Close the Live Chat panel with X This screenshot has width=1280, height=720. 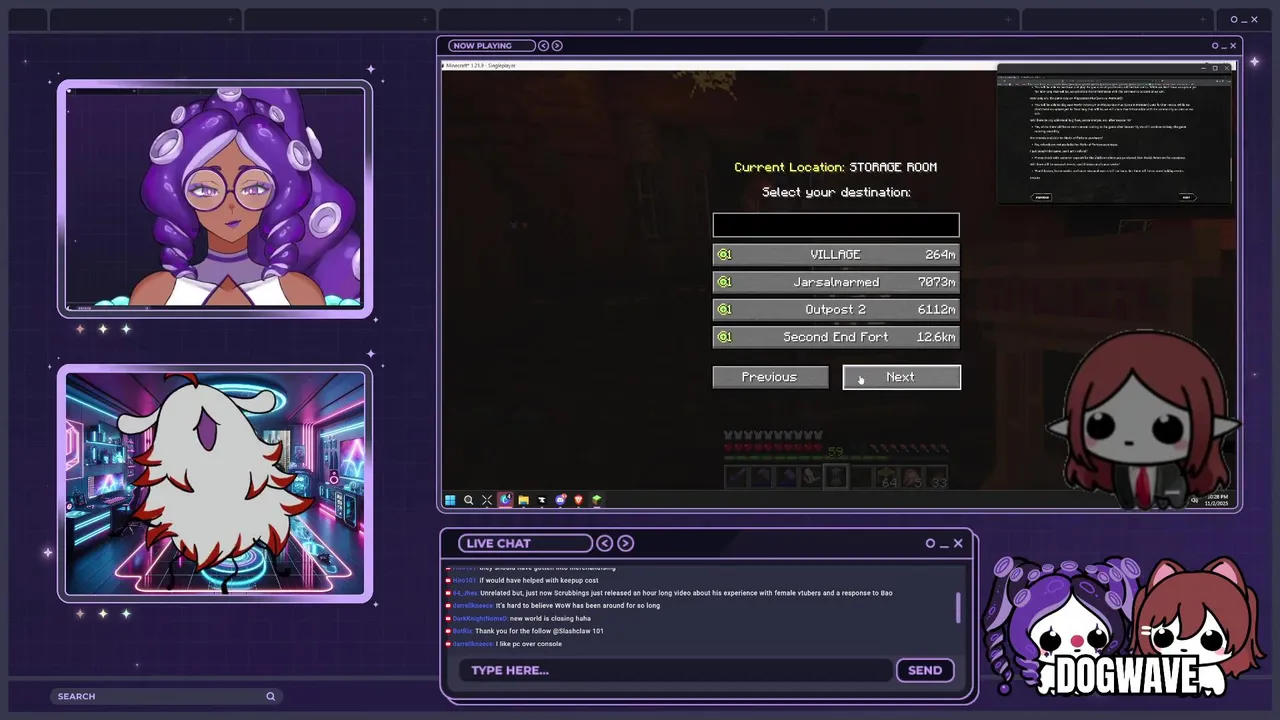[957, 543]
